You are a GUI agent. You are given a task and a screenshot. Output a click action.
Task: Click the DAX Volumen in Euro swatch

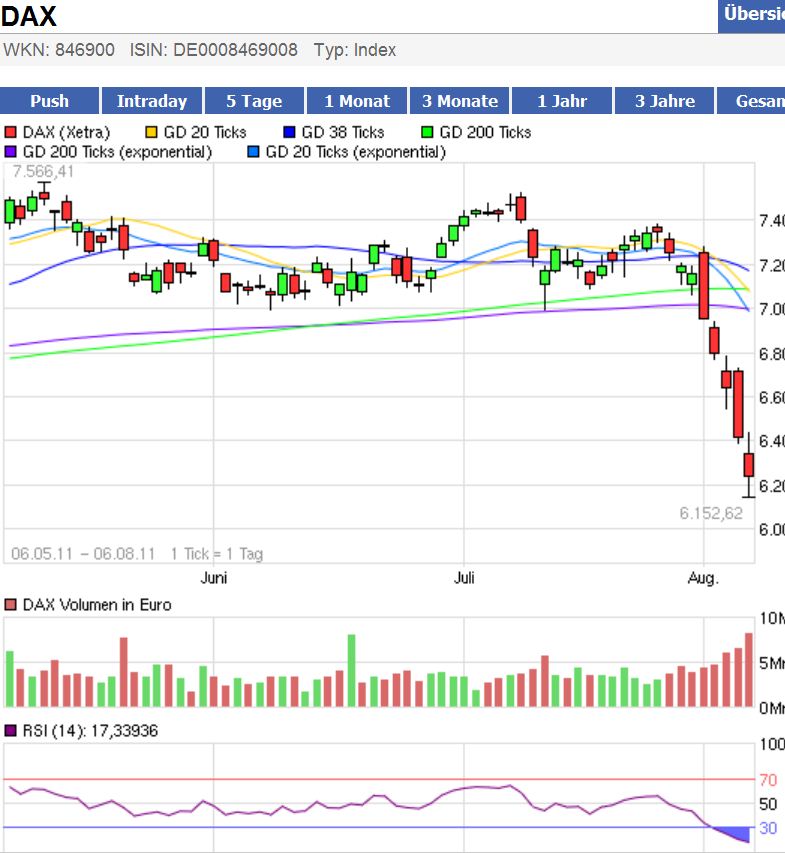point(10,605)
